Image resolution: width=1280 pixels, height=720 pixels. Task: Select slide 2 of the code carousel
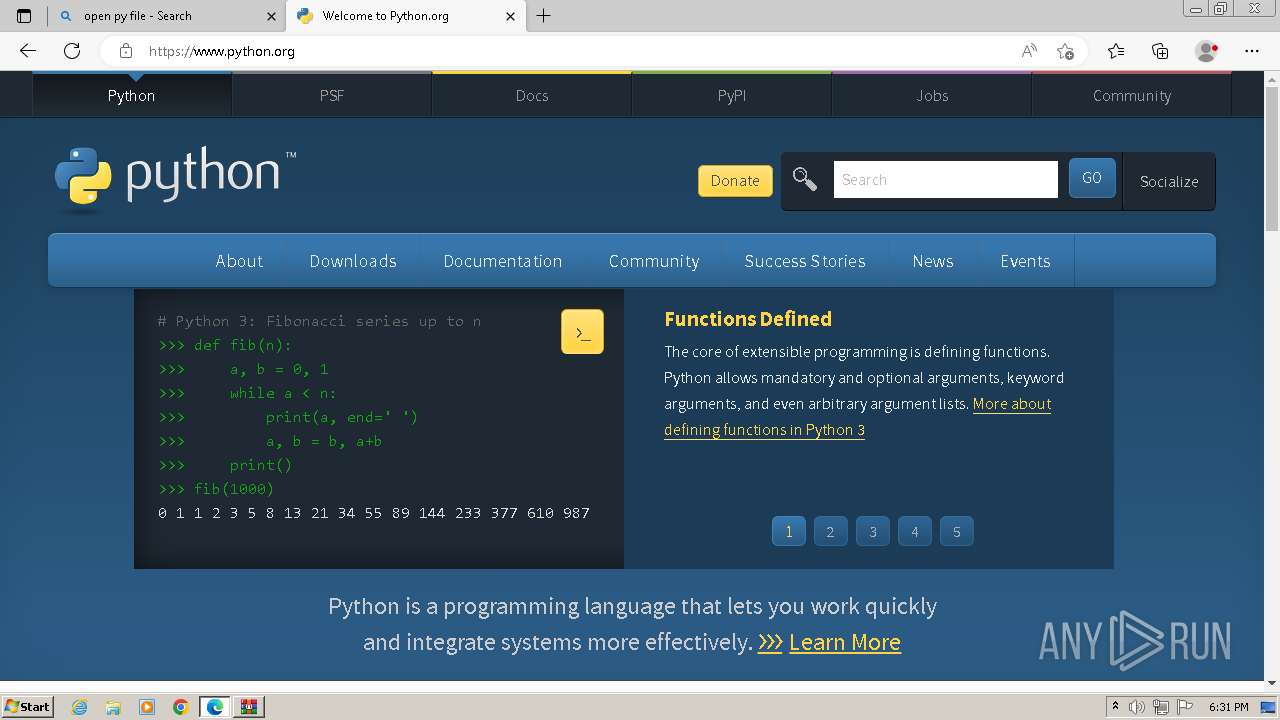[x=830, y=531]
